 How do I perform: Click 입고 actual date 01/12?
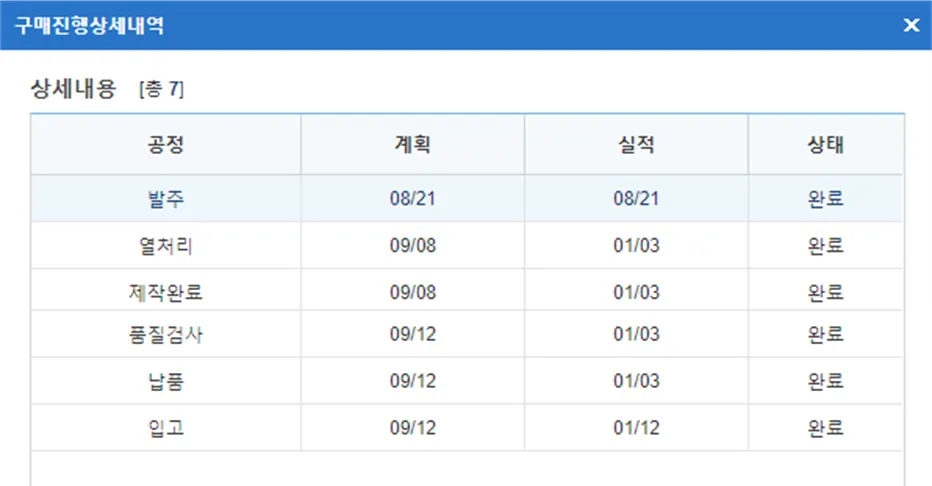(636, 428)
